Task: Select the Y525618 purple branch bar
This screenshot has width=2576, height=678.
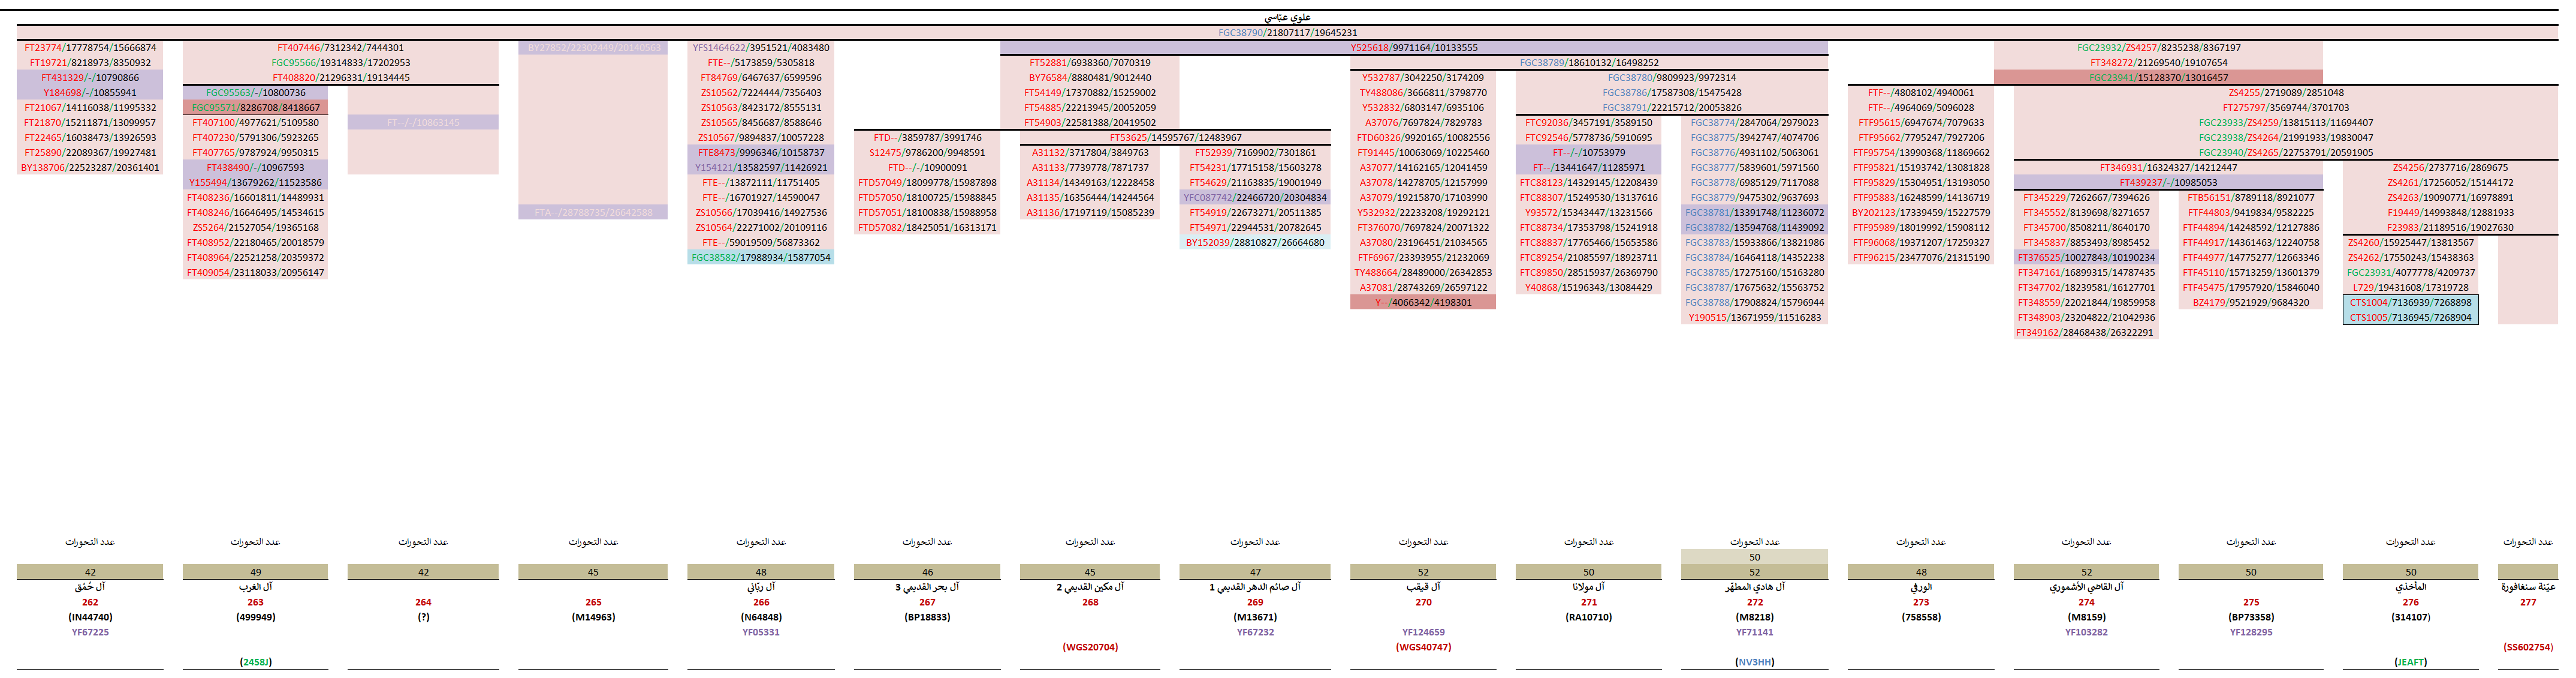Action: click(x=1413, y=48)
